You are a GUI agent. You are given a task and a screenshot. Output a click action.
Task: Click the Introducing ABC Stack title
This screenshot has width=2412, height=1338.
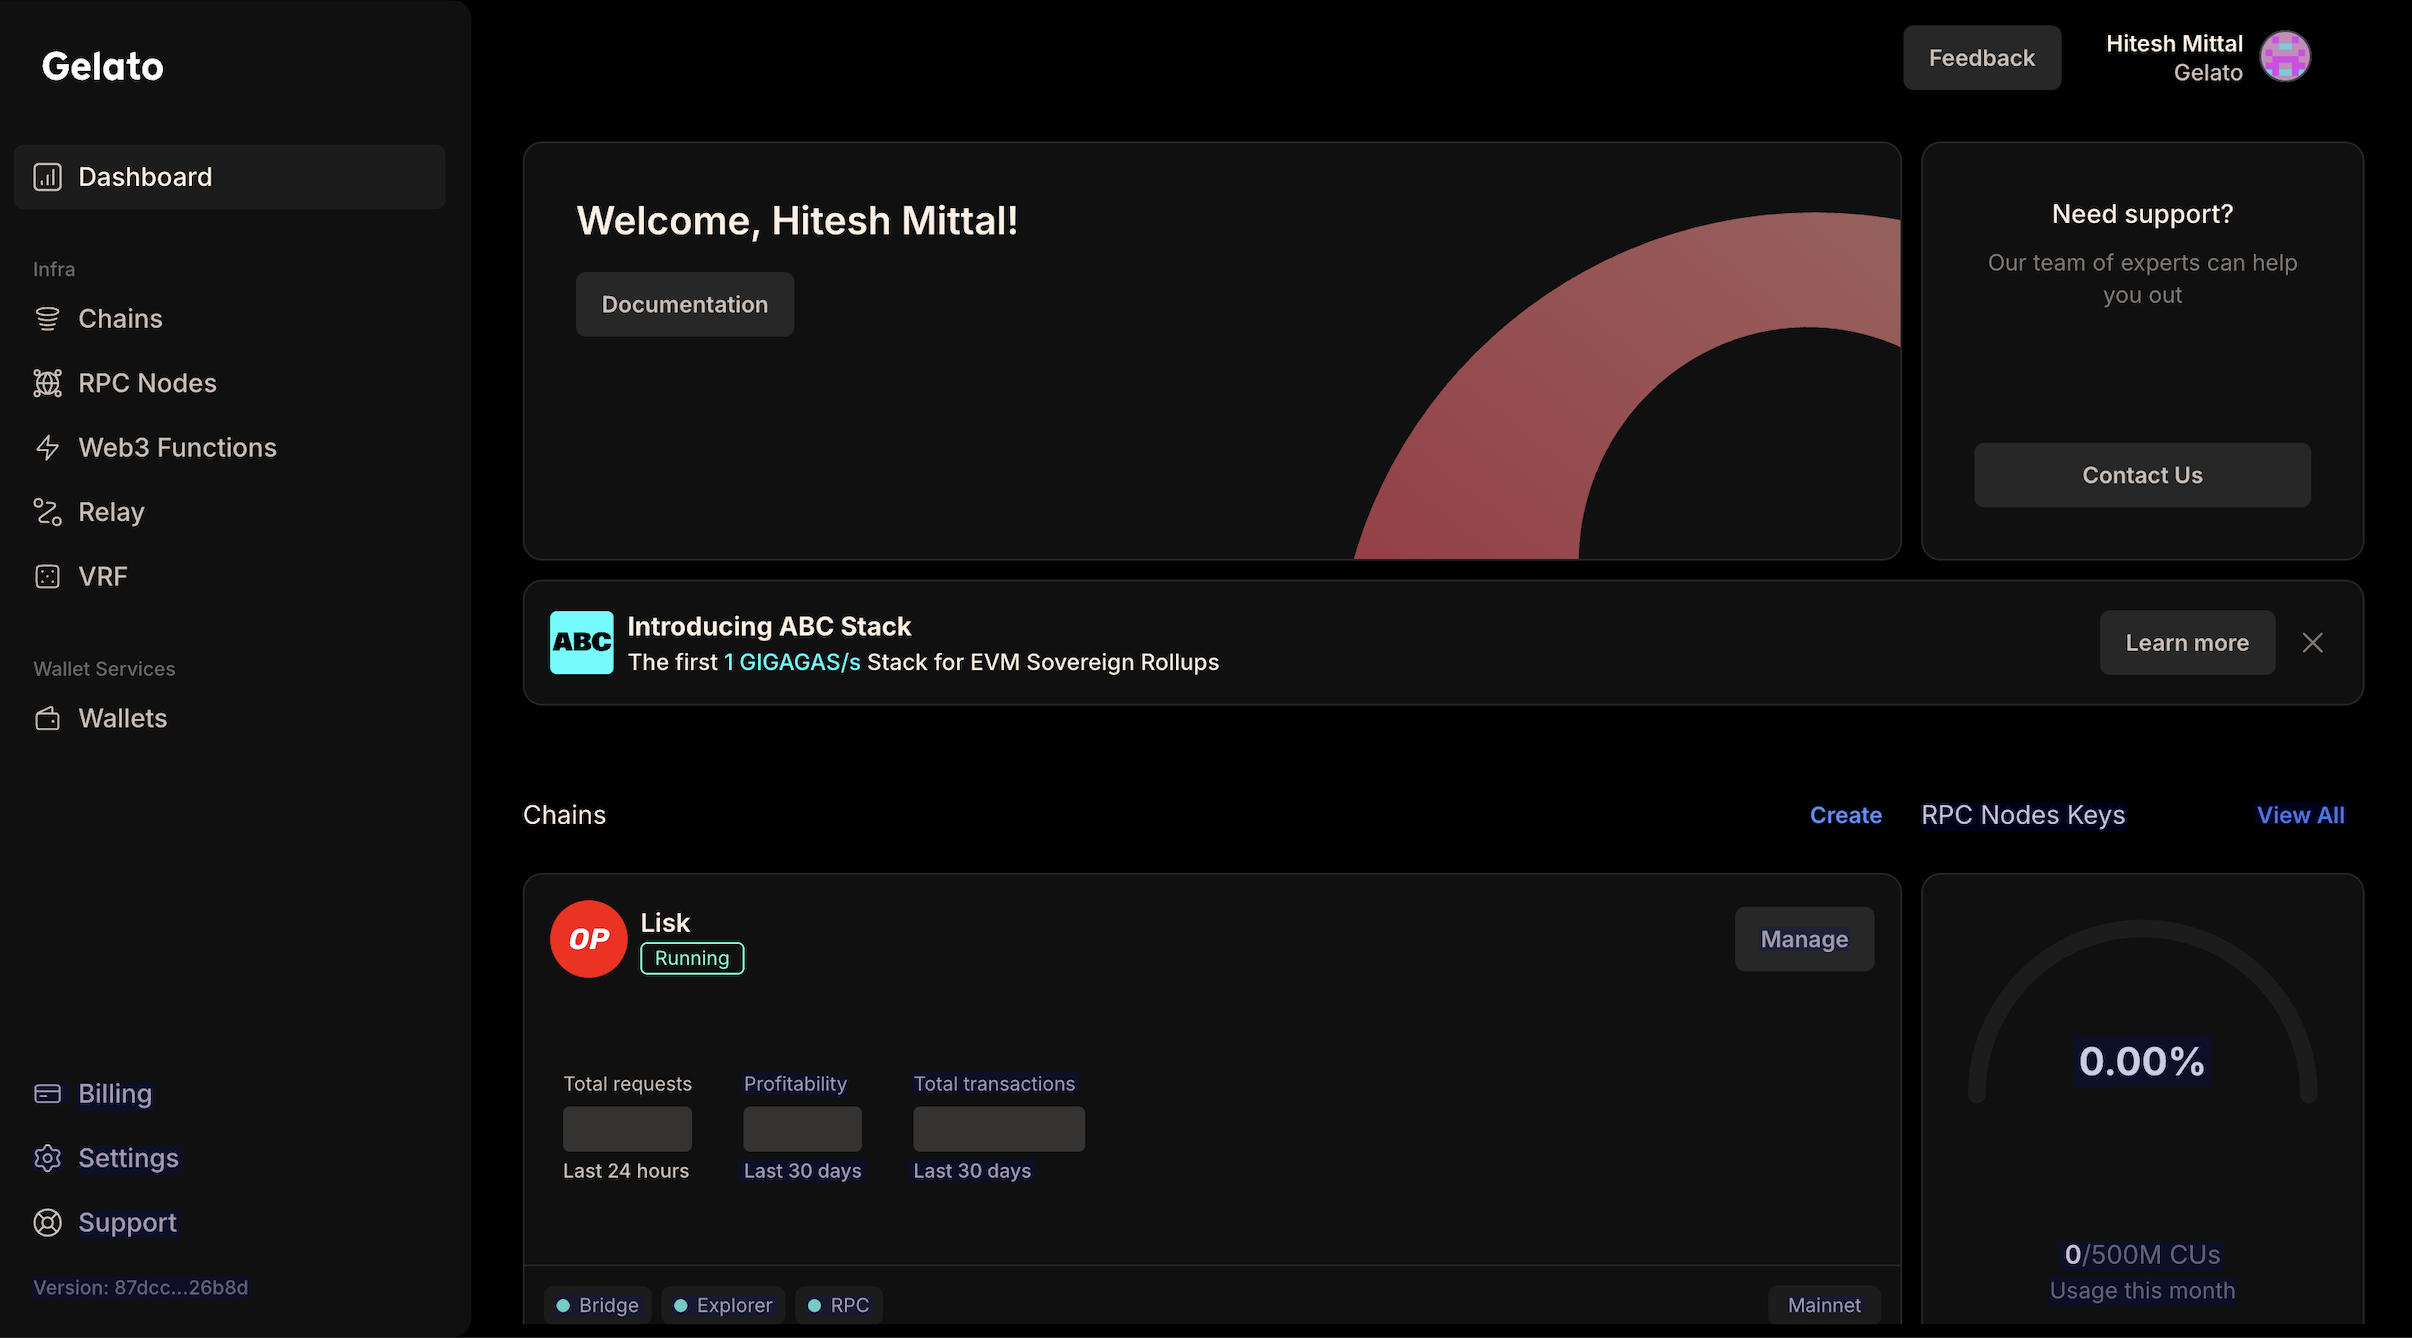point(769,626)
